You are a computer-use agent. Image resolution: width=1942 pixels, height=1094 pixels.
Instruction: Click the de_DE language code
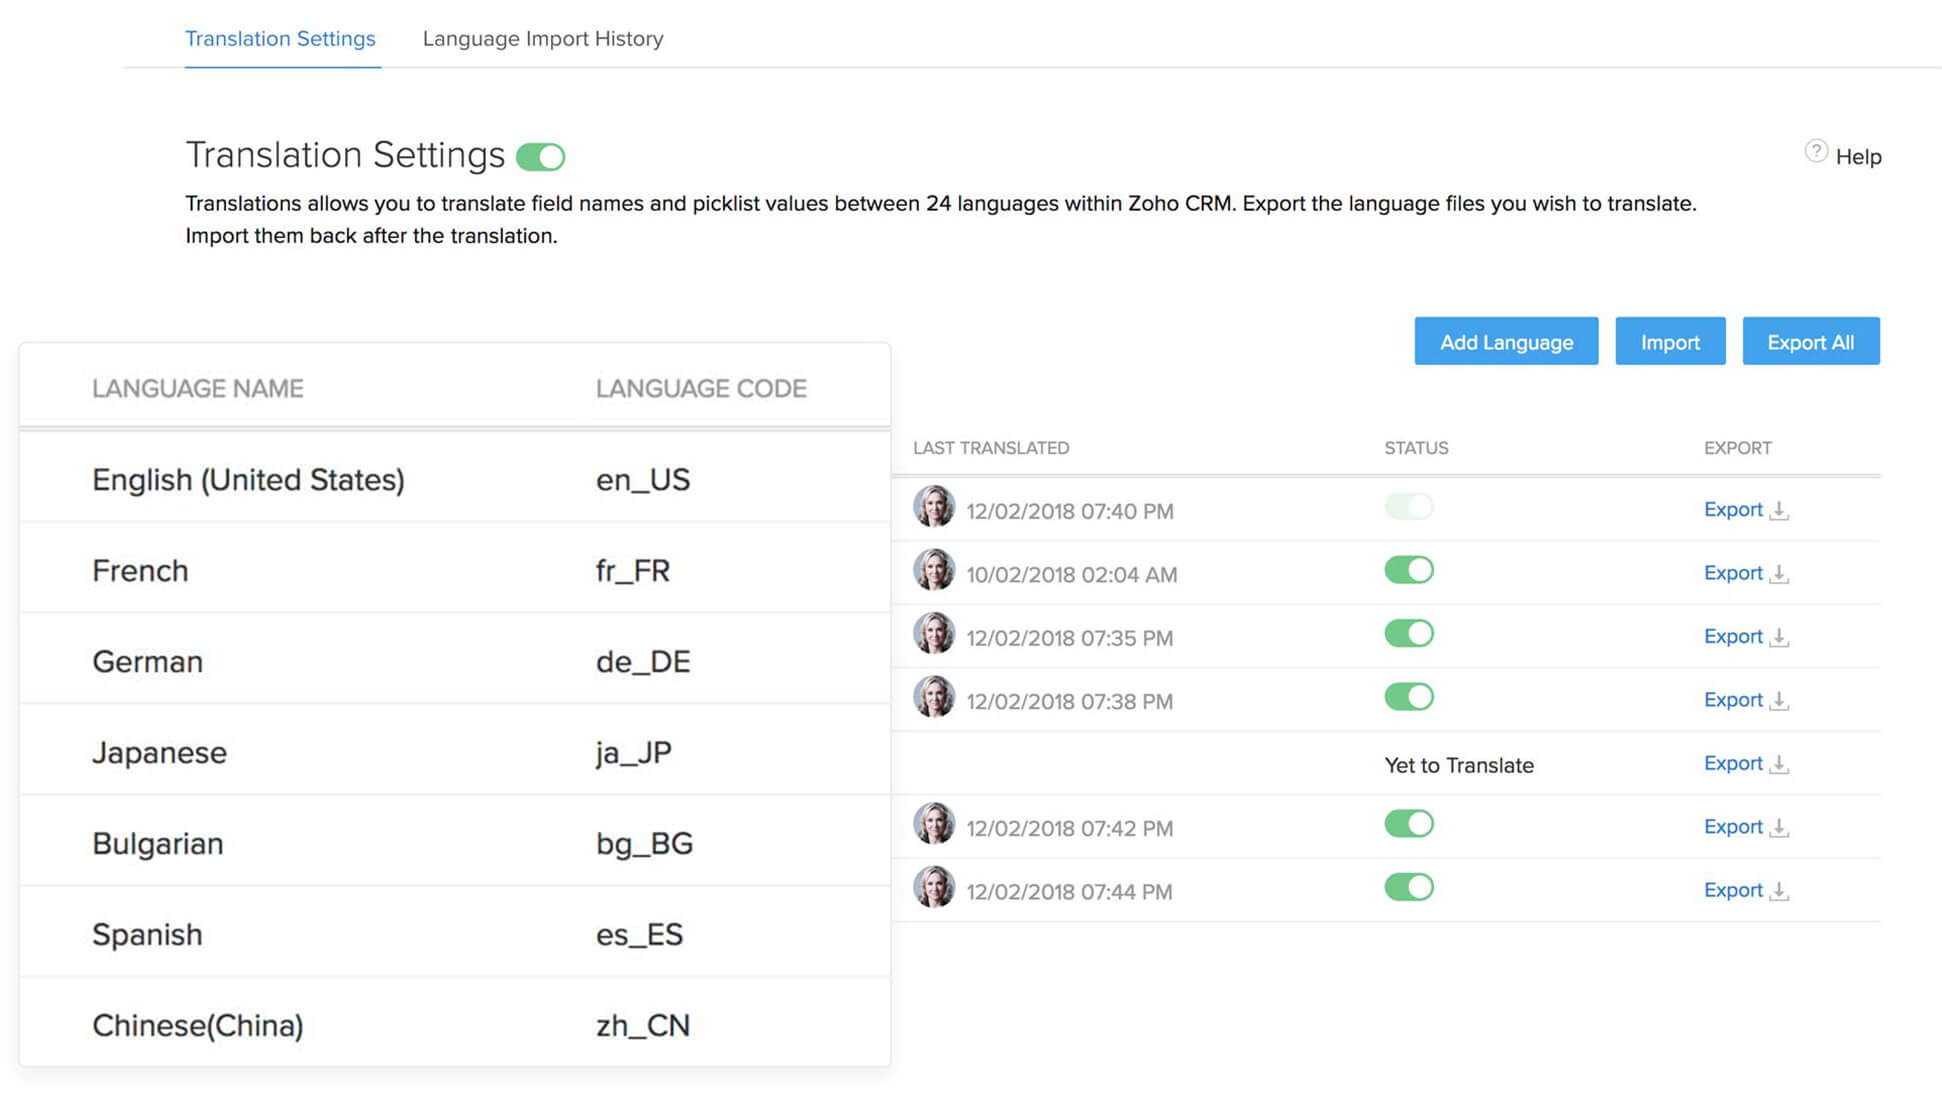pos(642,662)
